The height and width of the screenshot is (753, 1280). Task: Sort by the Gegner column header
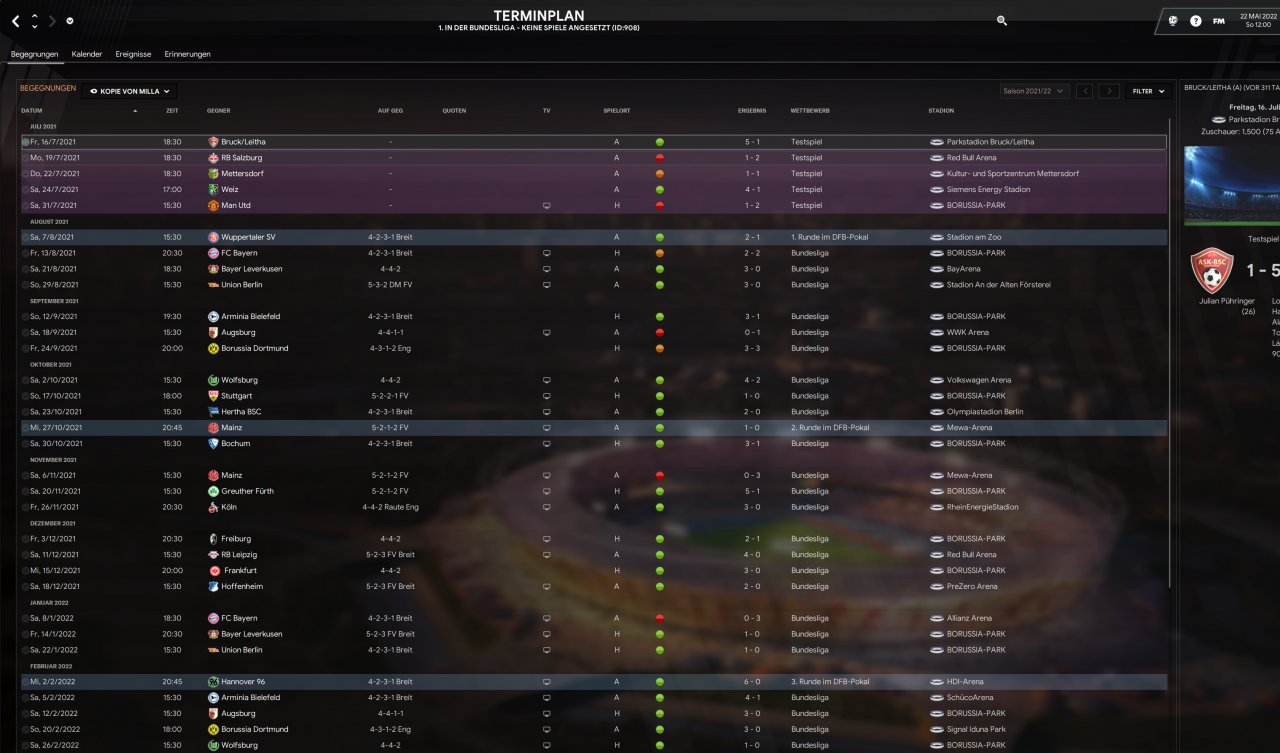click(218, 111)
